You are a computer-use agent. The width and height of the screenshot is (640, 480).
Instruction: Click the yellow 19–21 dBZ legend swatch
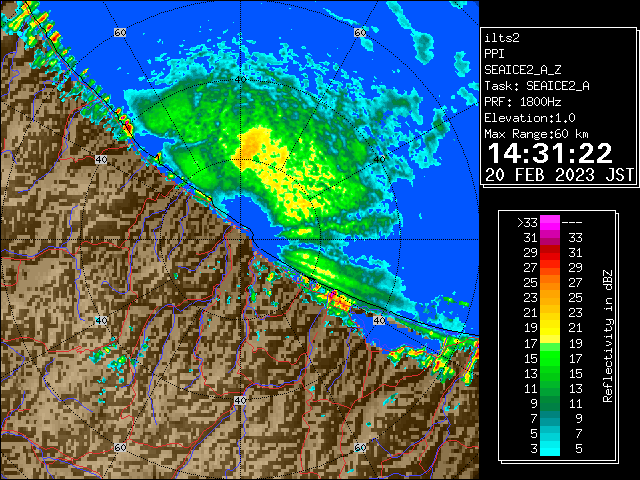click(x=550, y=328)
